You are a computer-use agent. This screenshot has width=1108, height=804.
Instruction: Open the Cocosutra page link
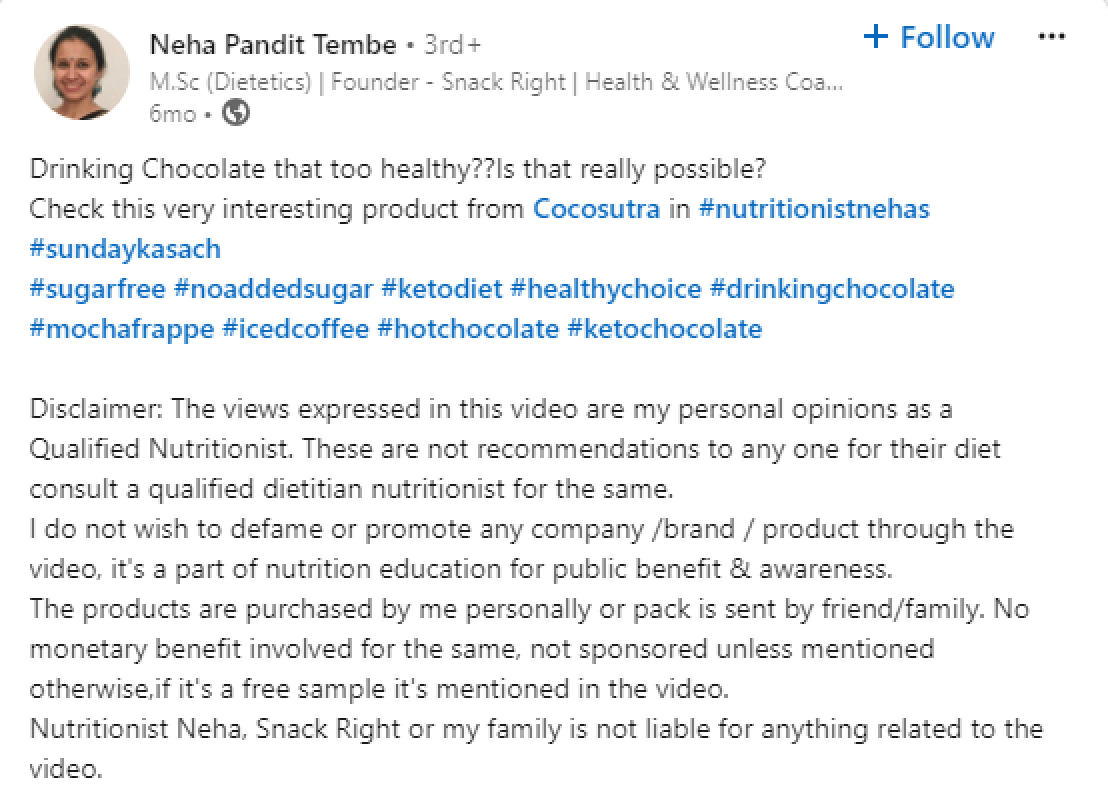pos(597,209)
